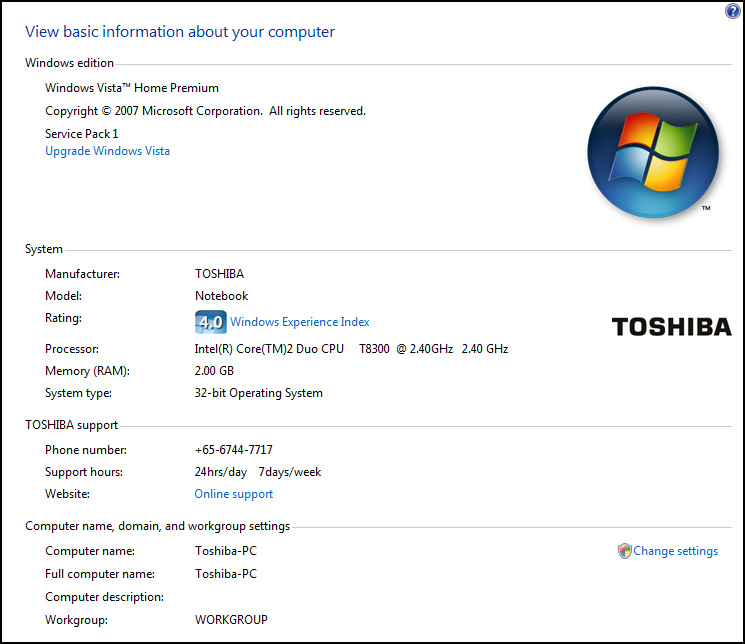Click the TOSHIBA support section label
The height and width of the screenshot is (644, 745).
click(71, 425)
